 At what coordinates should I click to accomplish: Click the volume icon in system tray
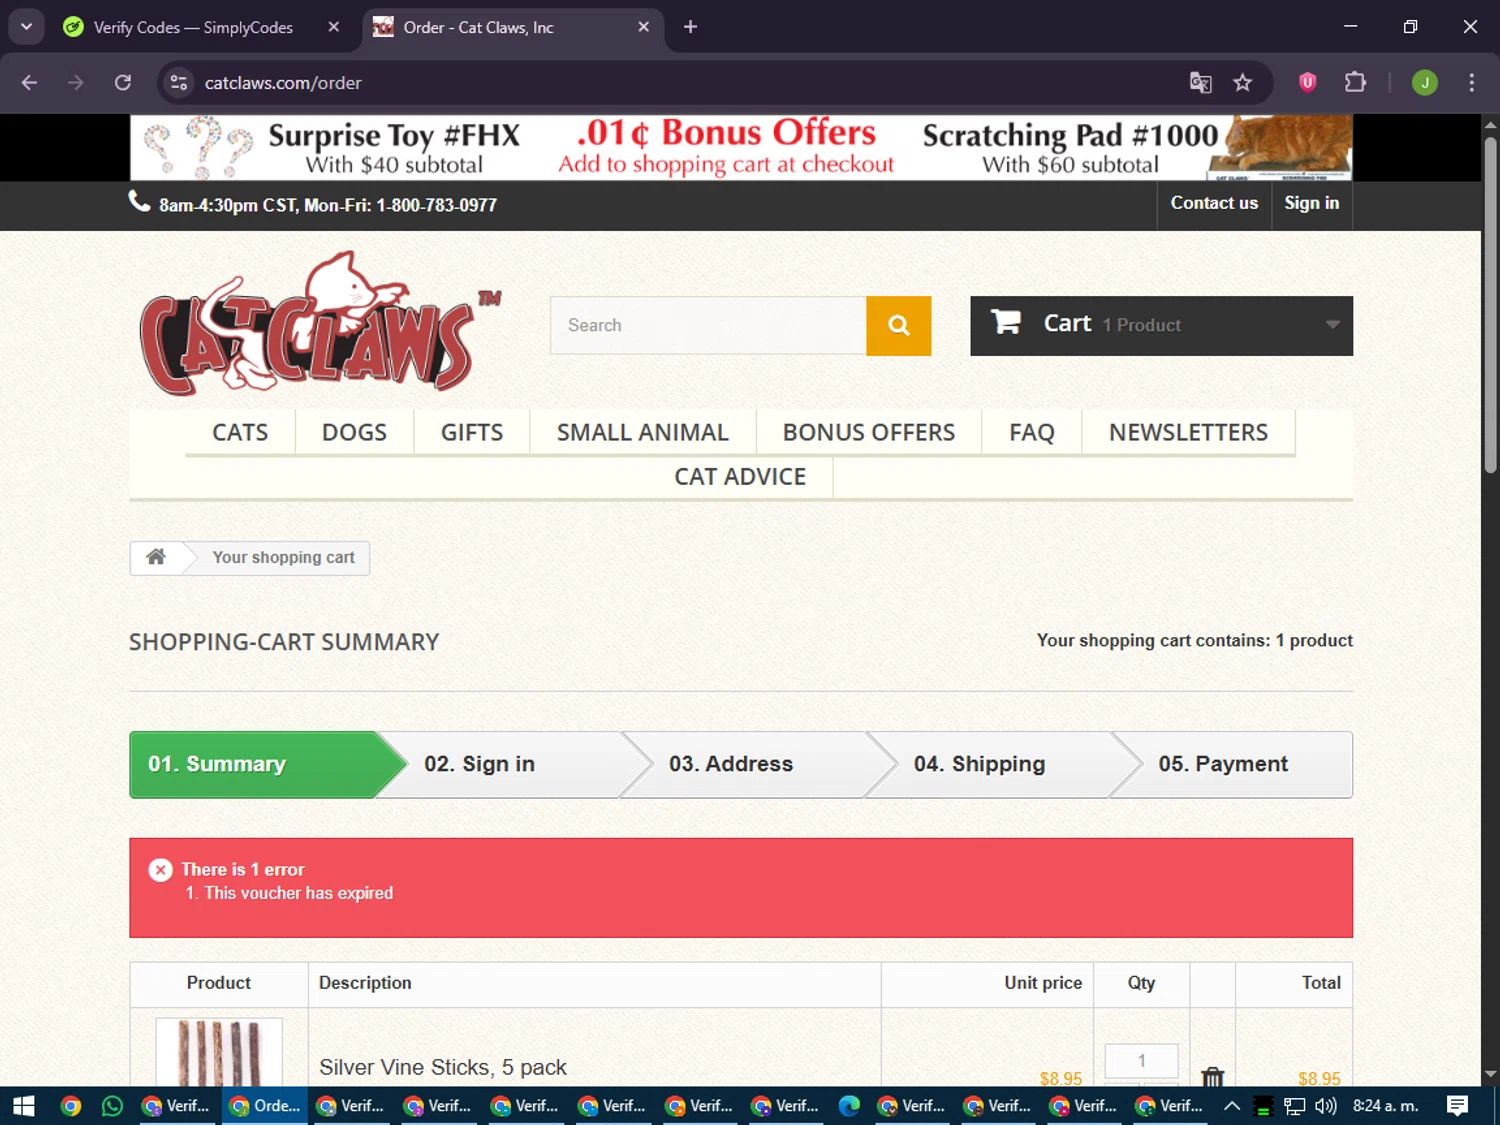click(x=1326, y=1106)
